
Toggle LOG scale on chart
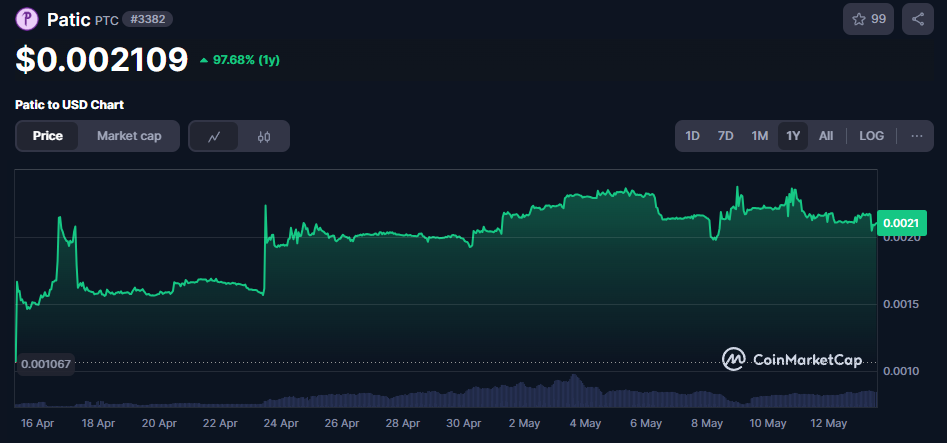click(x=872, y=136)
